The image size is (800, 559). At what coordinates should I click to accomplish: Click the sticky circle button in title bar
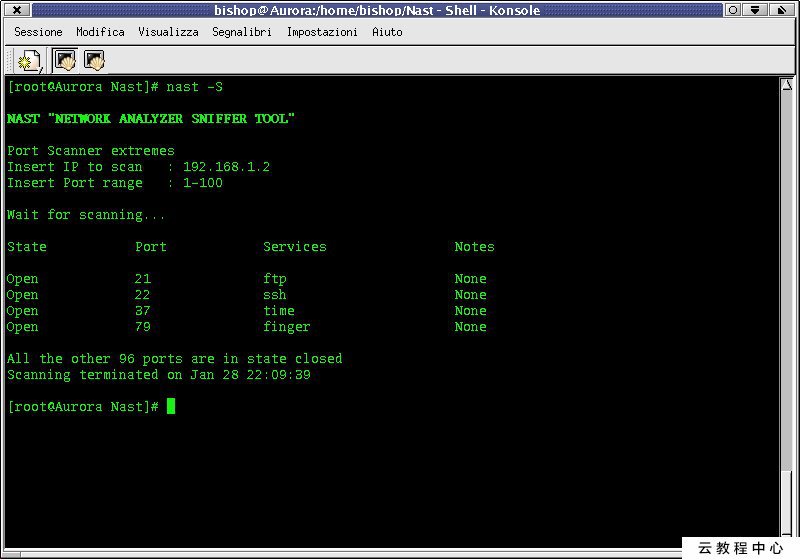735,10
